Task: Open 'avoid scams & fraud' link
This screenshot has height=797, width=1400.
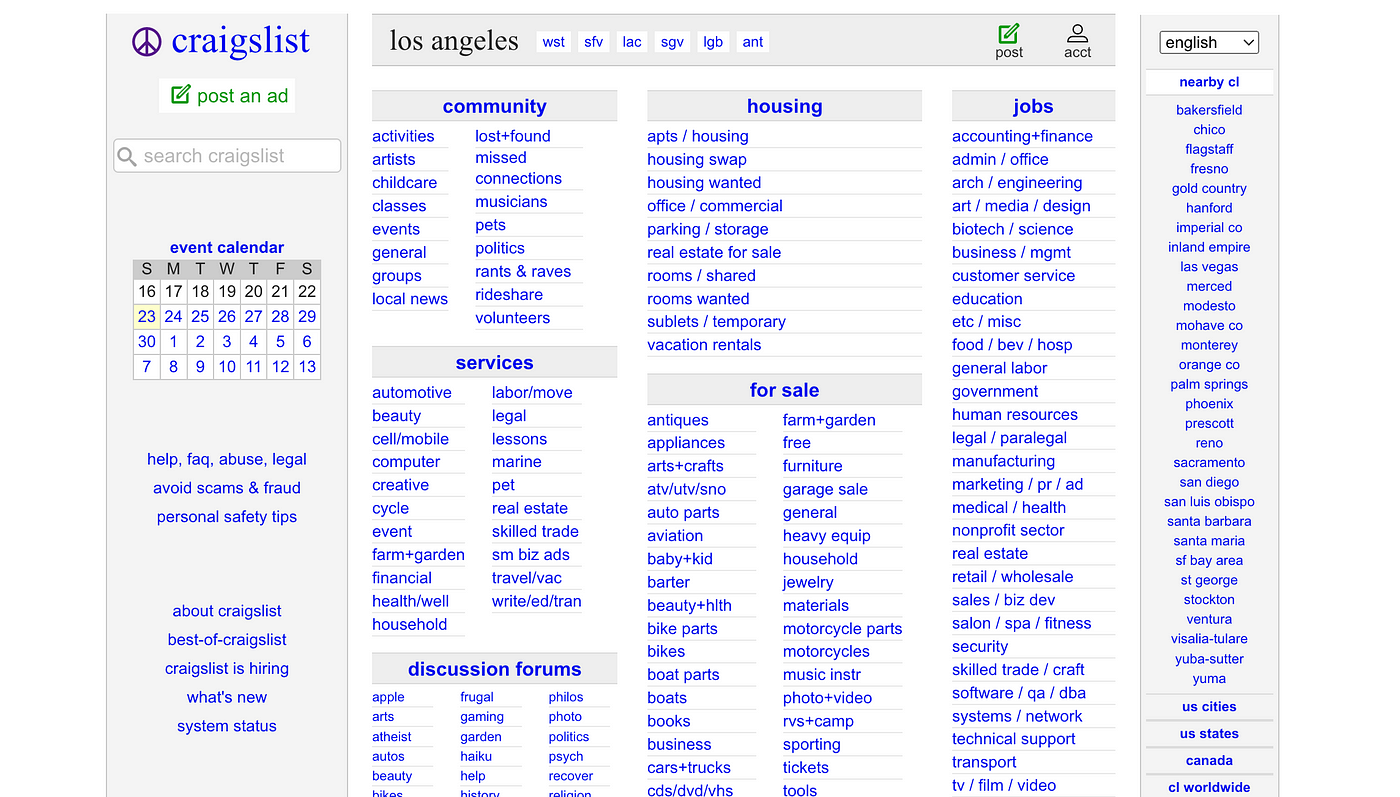Action: [x=227, y=488]
